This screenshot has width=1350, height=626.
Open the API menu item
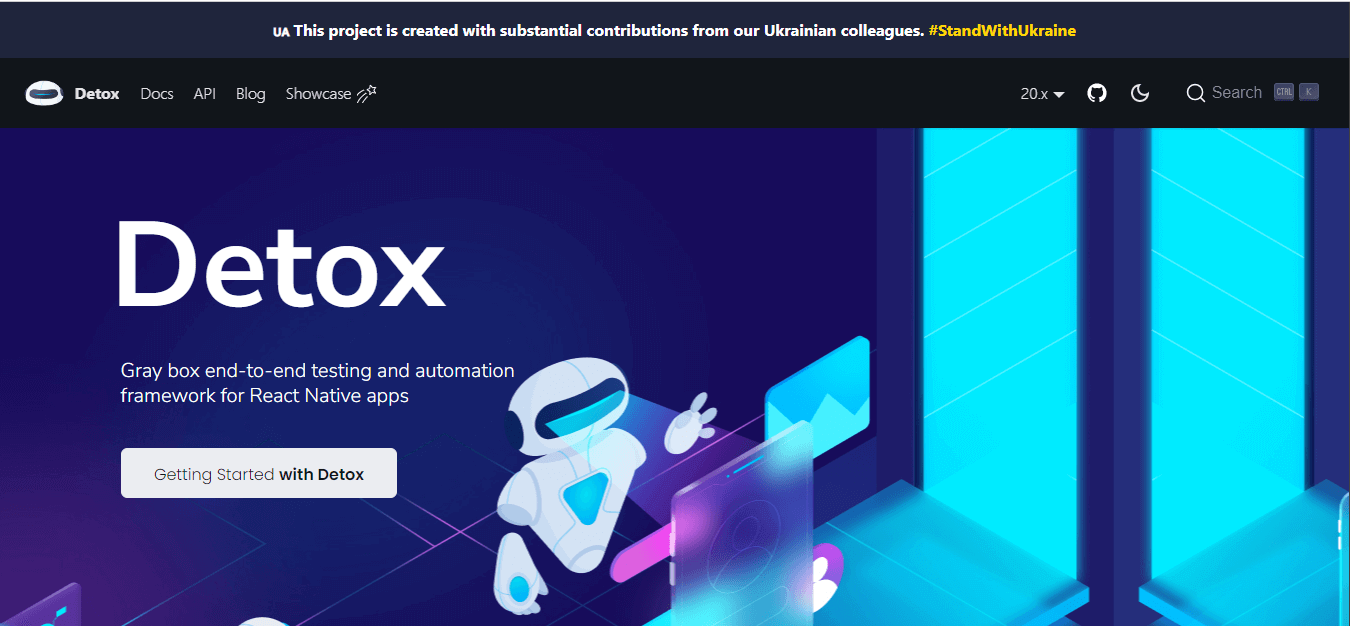(205, 94)
